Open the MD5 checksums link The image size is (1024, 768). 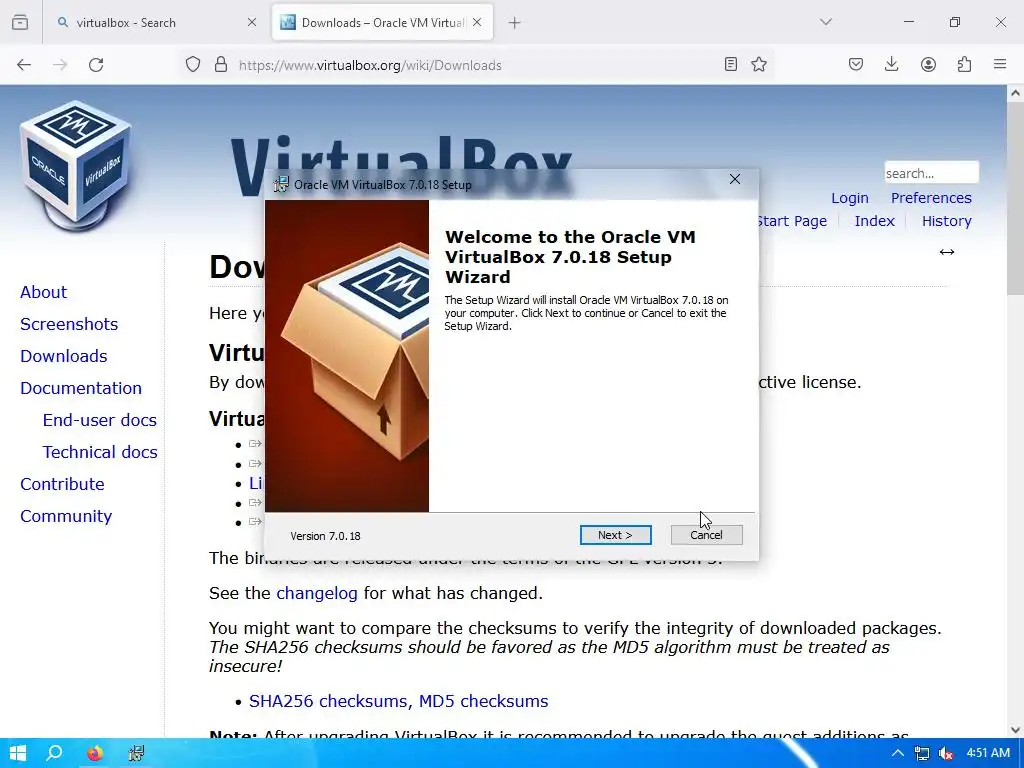(483, 701)
